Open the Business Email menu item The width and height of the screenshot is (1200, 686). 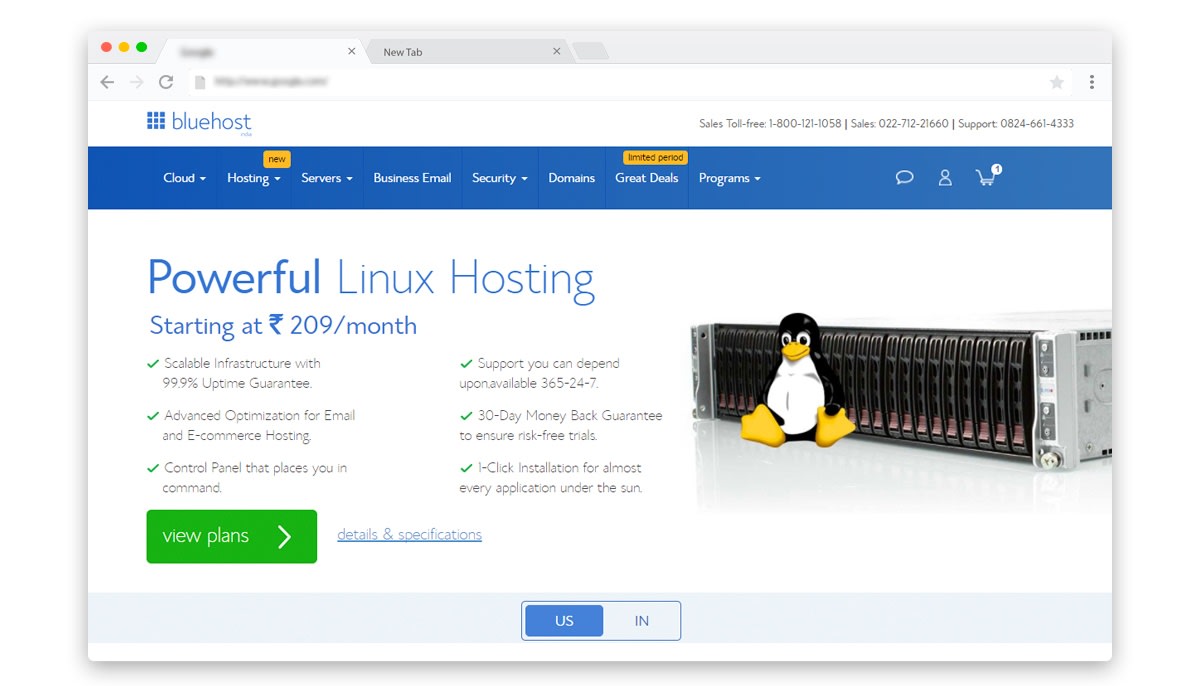[x=412, y=178]
